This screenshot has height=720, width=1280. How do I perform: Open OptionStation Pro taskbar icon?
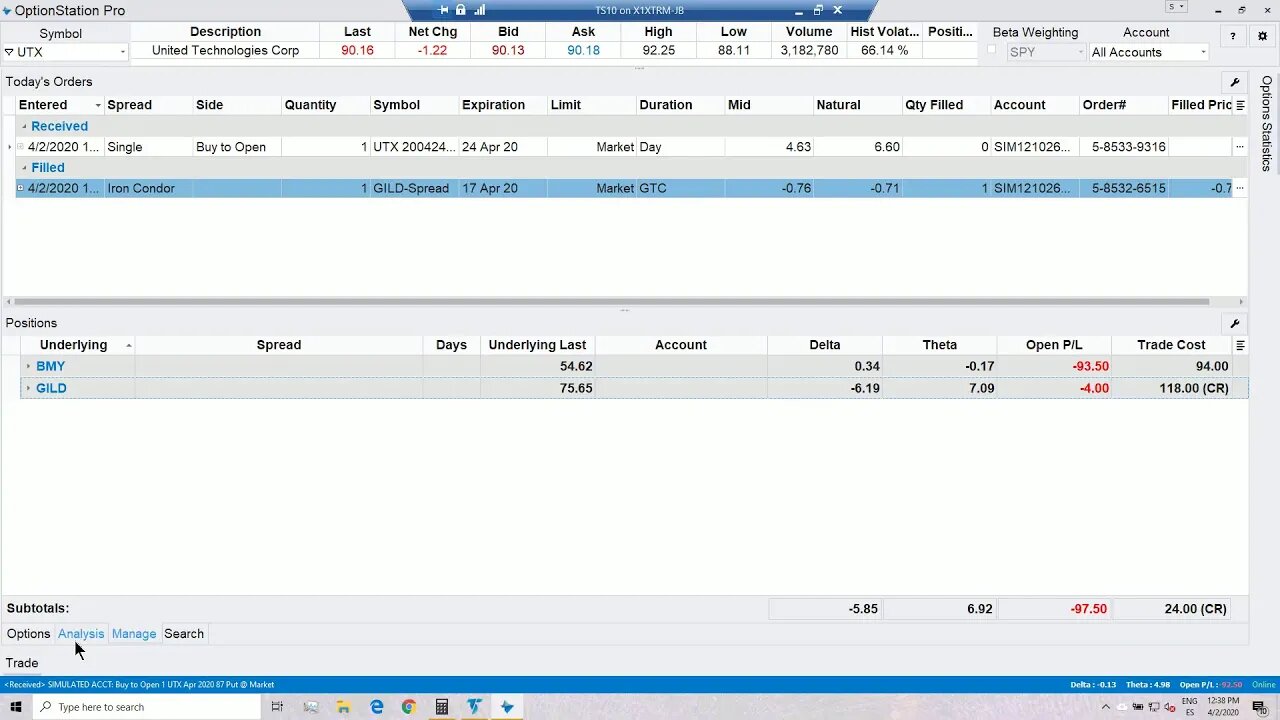point(507,707)
